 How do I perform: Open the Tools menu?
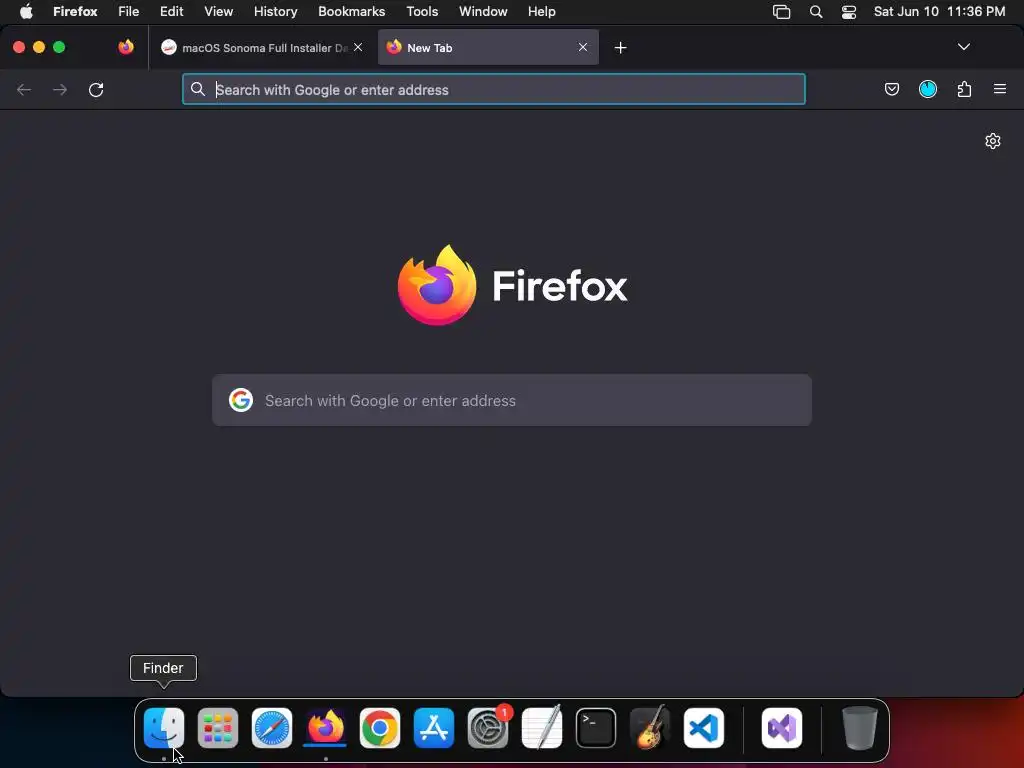(422, 11)
